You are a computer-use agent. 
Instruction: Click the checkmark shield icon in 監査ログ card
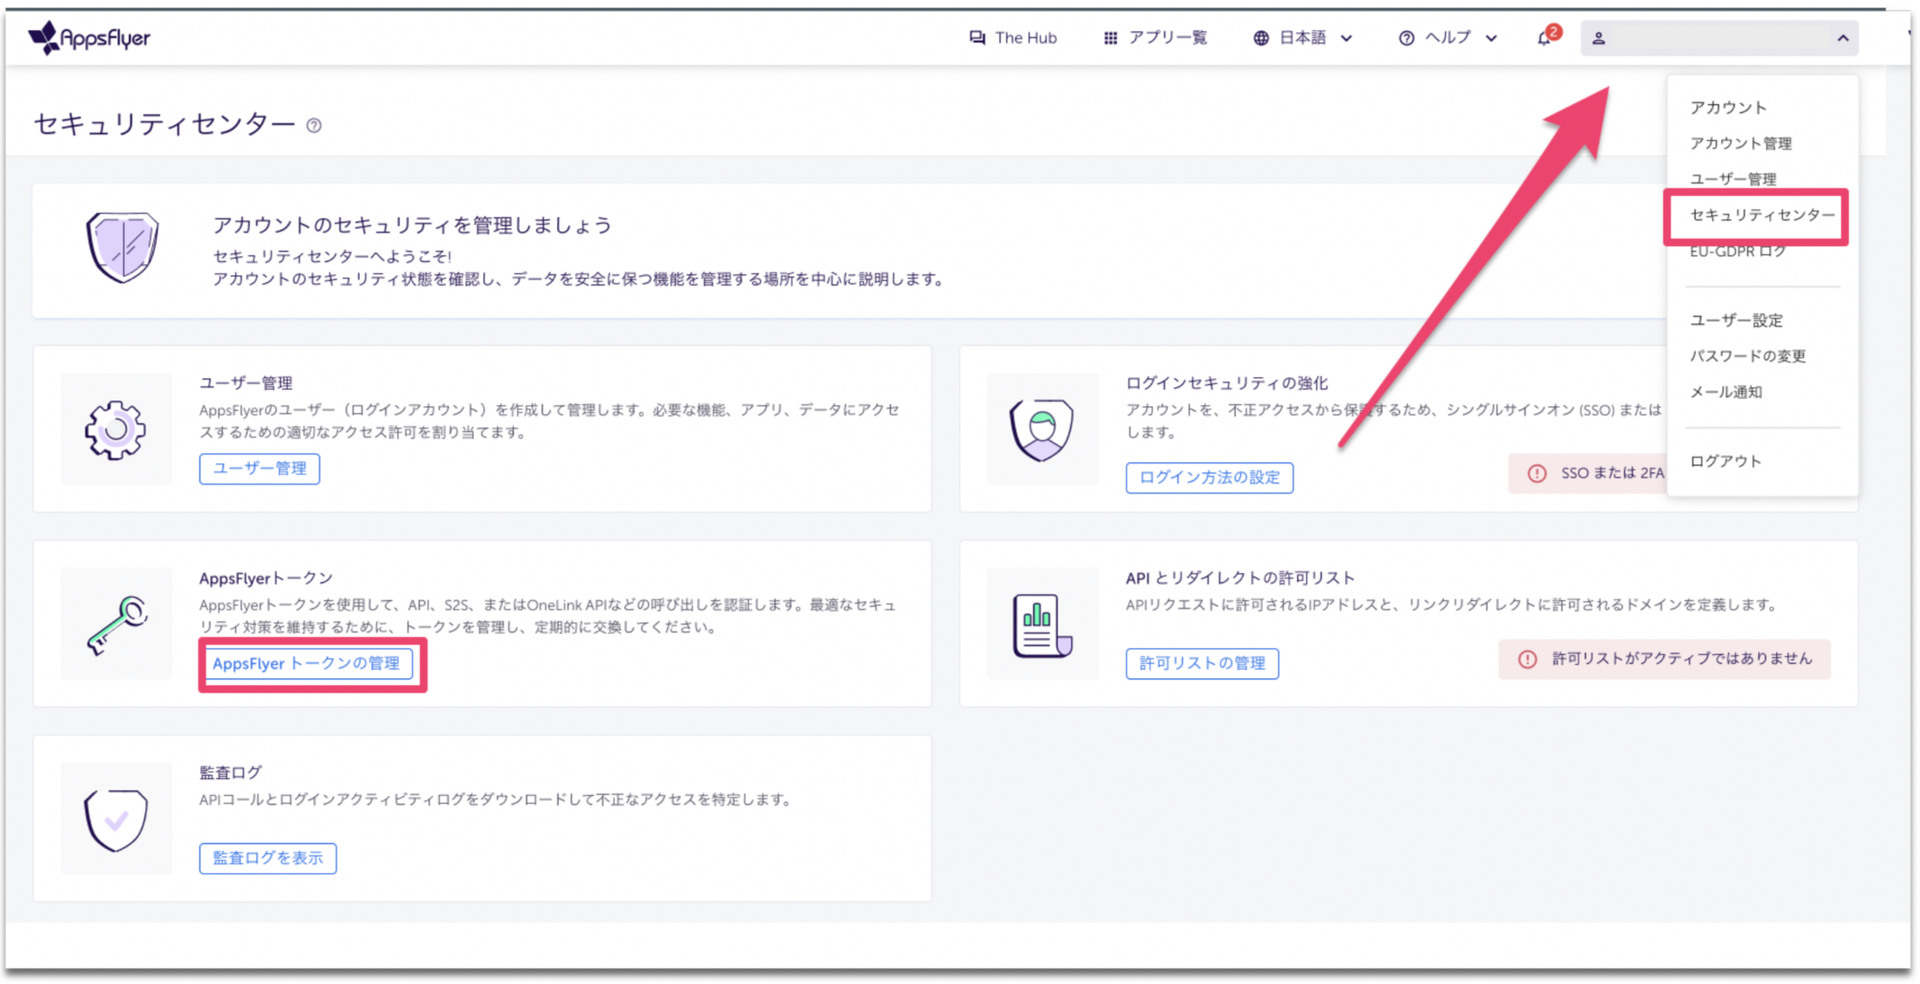(116, 820)
